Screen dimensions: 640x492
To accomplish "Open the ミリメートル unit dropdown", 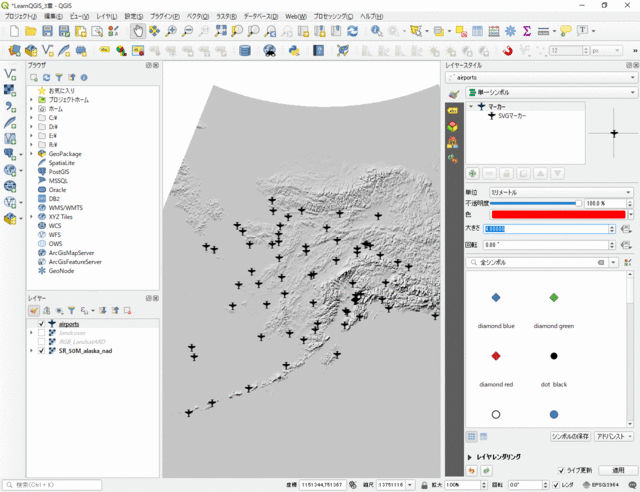I will pyautogui.click(x=561, y=192).
